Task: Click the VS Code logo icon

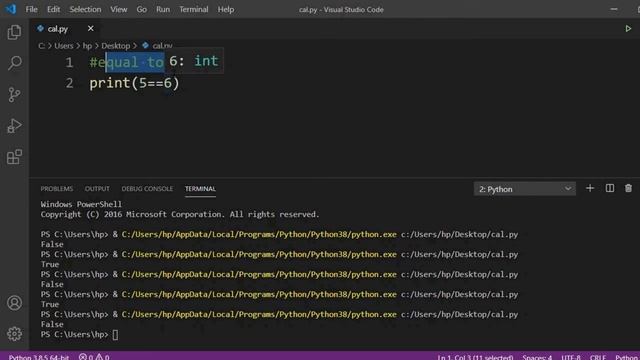Action: [x=10, y=9]
